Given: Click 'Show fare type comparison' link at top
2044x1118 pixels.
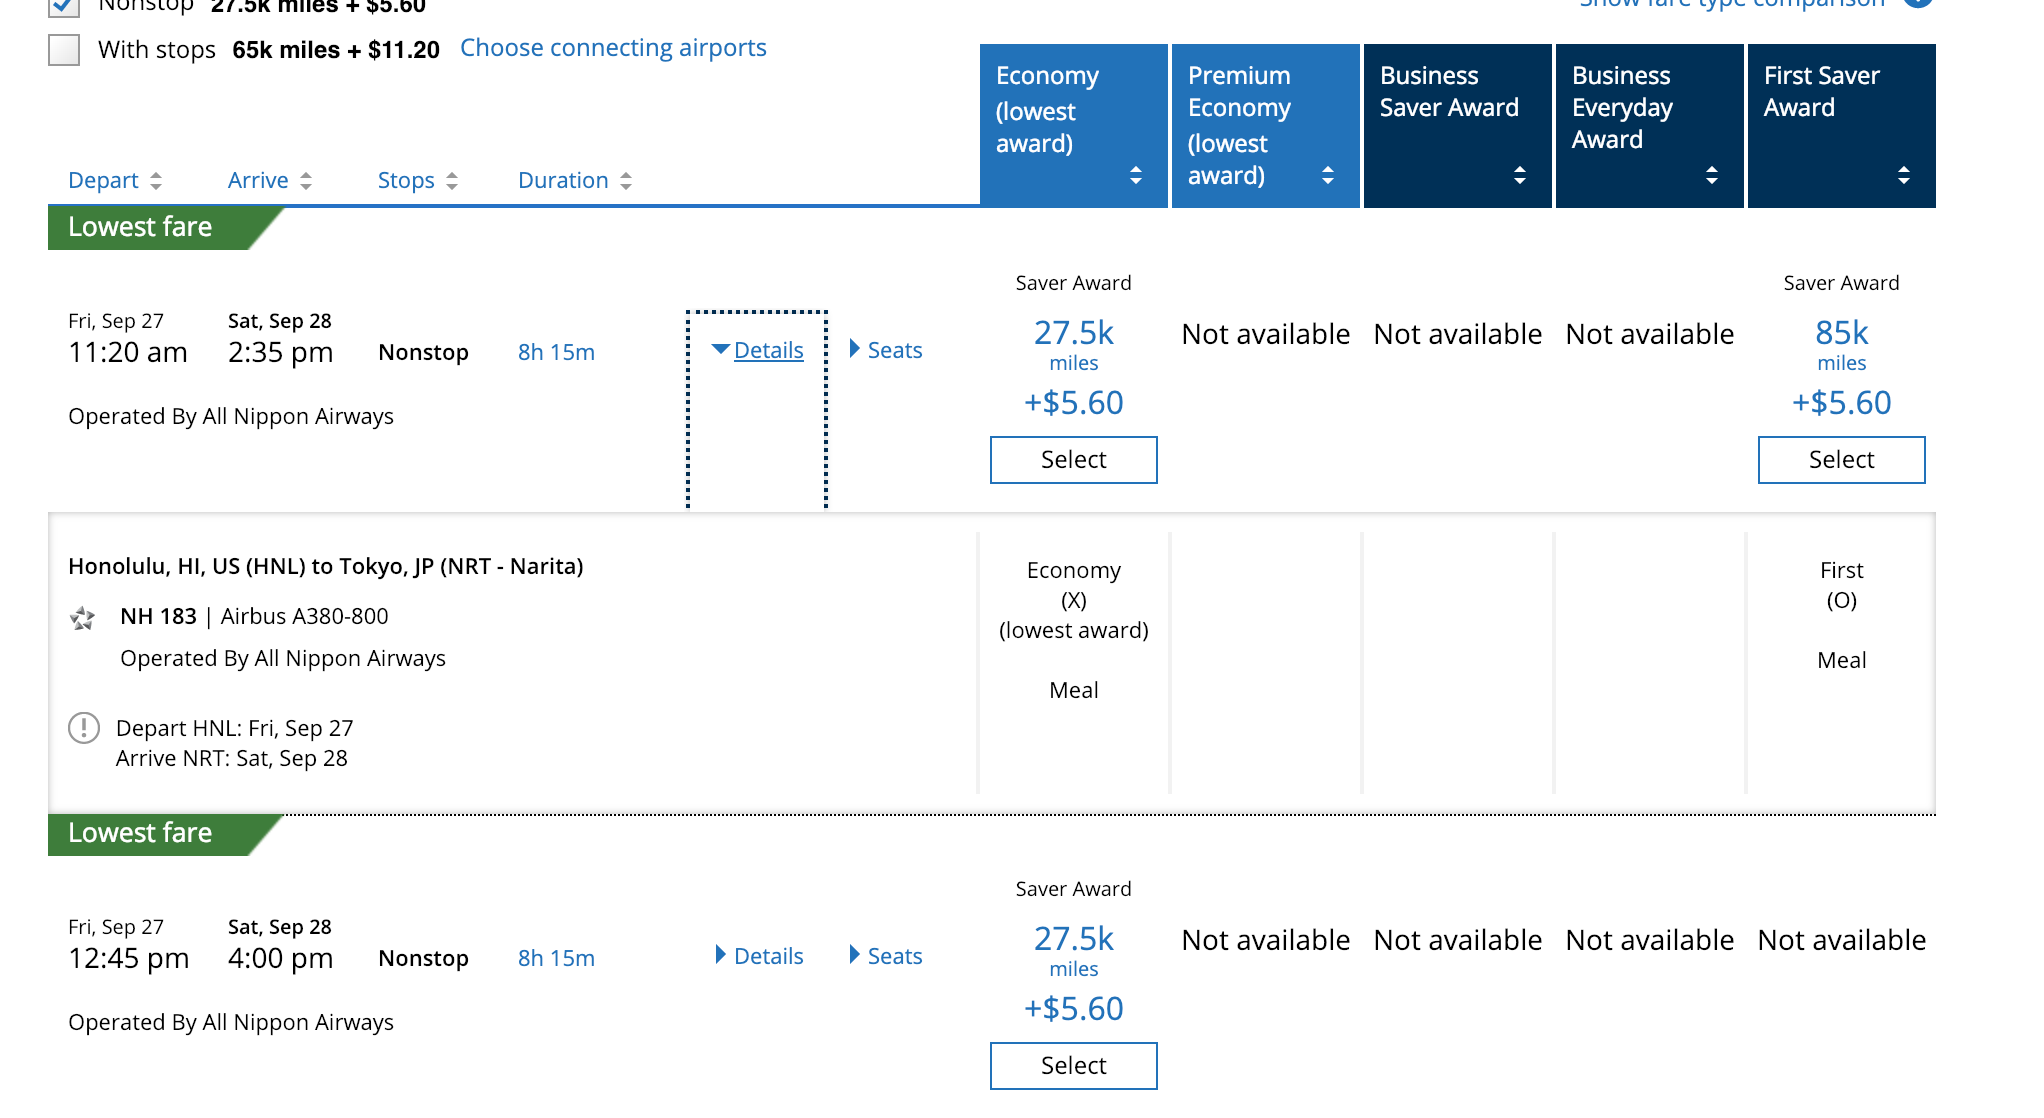Looking at the screenshot, I should pyautogui.click(x=1732, y=5).
